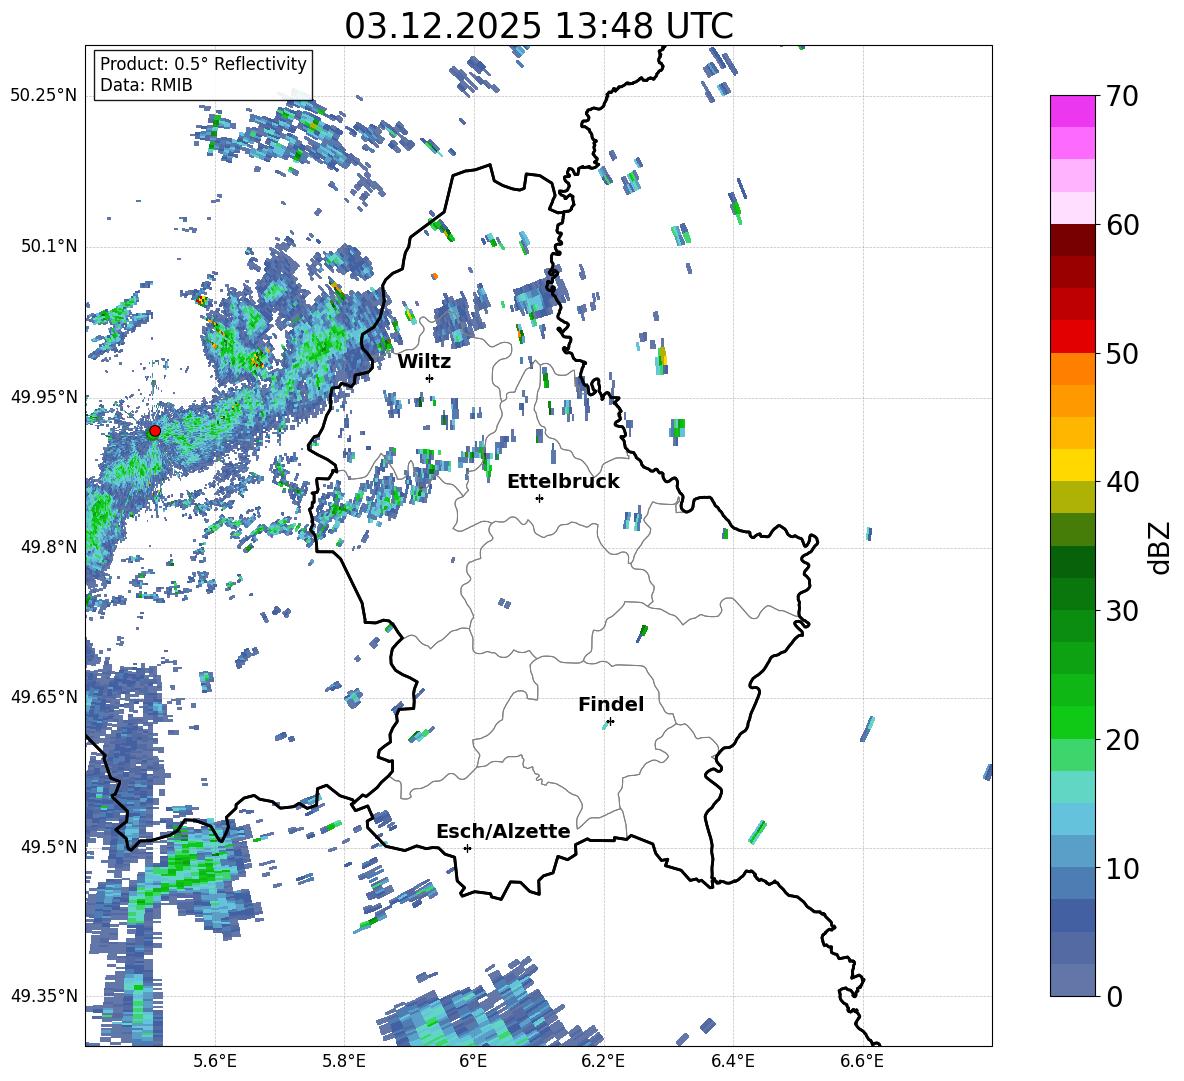Click the Ettelbruck city label
Image resolution: width=1184 pixels, height=1081 pixels.
[563, 482]
